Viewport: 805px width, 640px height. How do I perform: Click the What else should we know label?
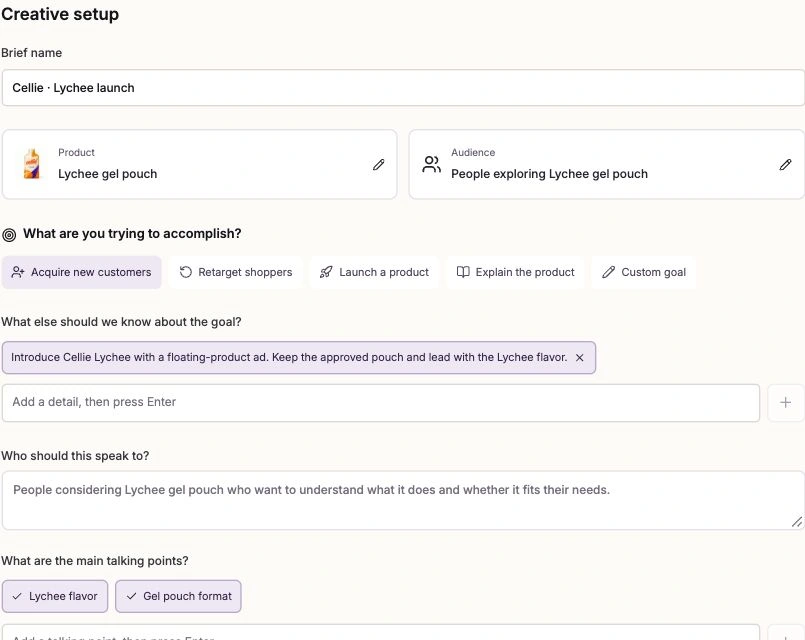(x=121, y=322)
